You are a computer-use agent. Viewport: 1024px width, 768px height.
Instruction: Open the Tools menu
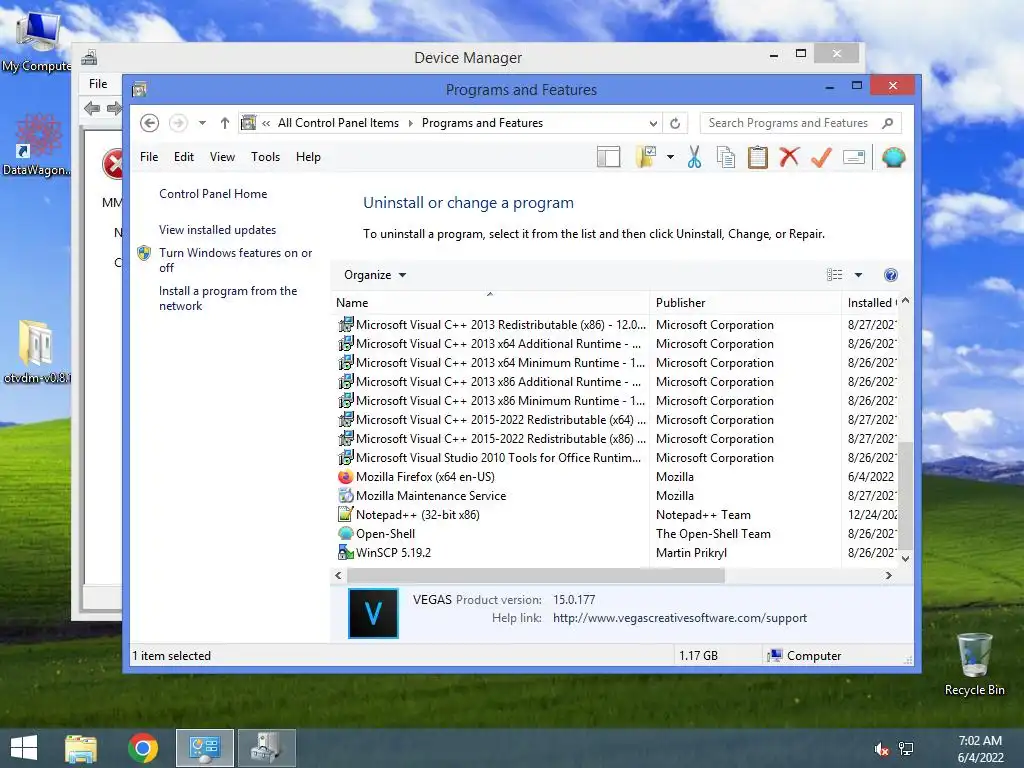(265, 157)
